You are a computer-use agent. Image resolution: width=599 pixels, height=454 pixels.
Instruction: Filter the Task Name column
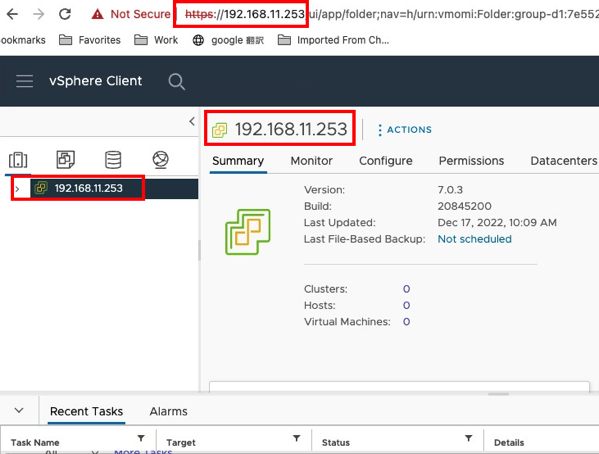[x=141, y=438]
